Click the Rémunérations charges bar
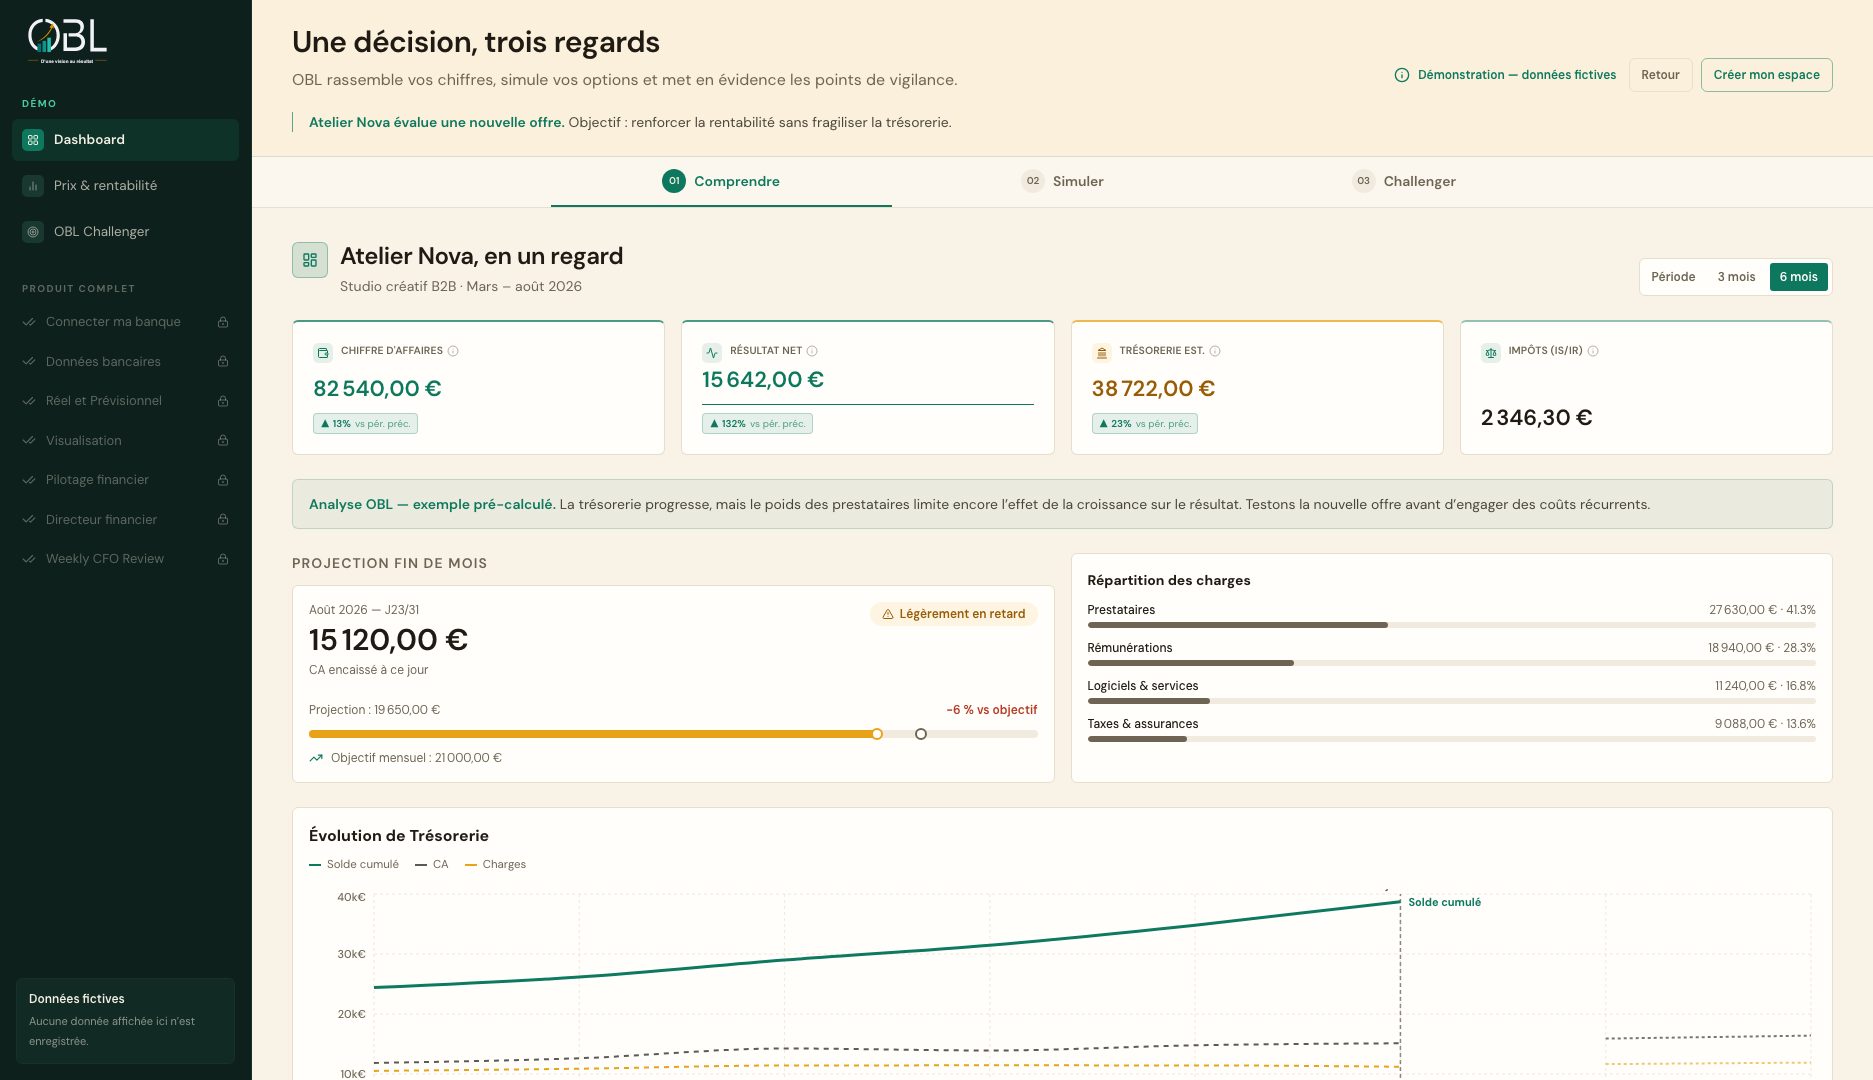 [1451, 663]
